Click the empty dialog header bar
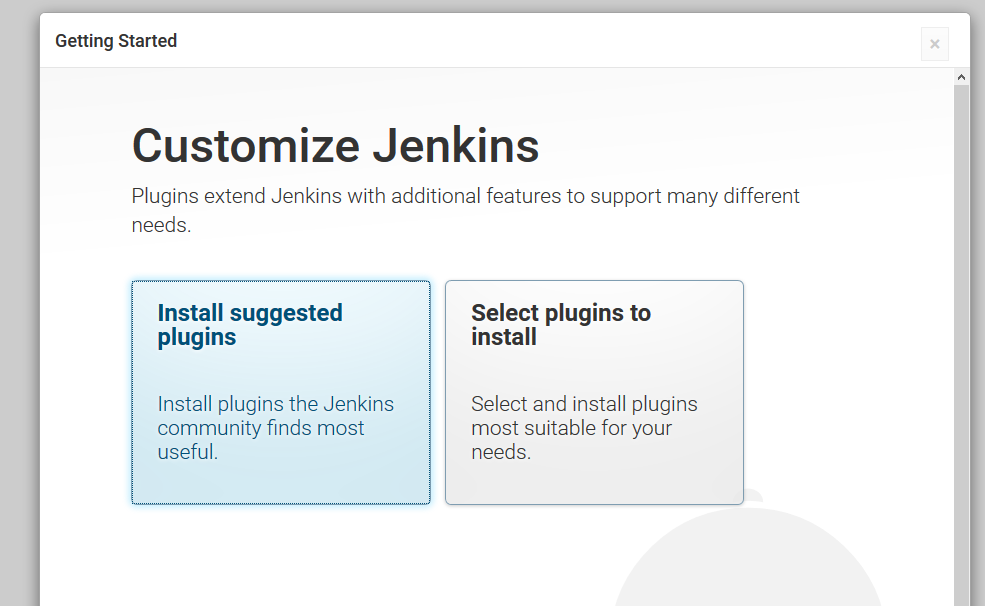Screen dimensions: 985x606 pos(550,41)
